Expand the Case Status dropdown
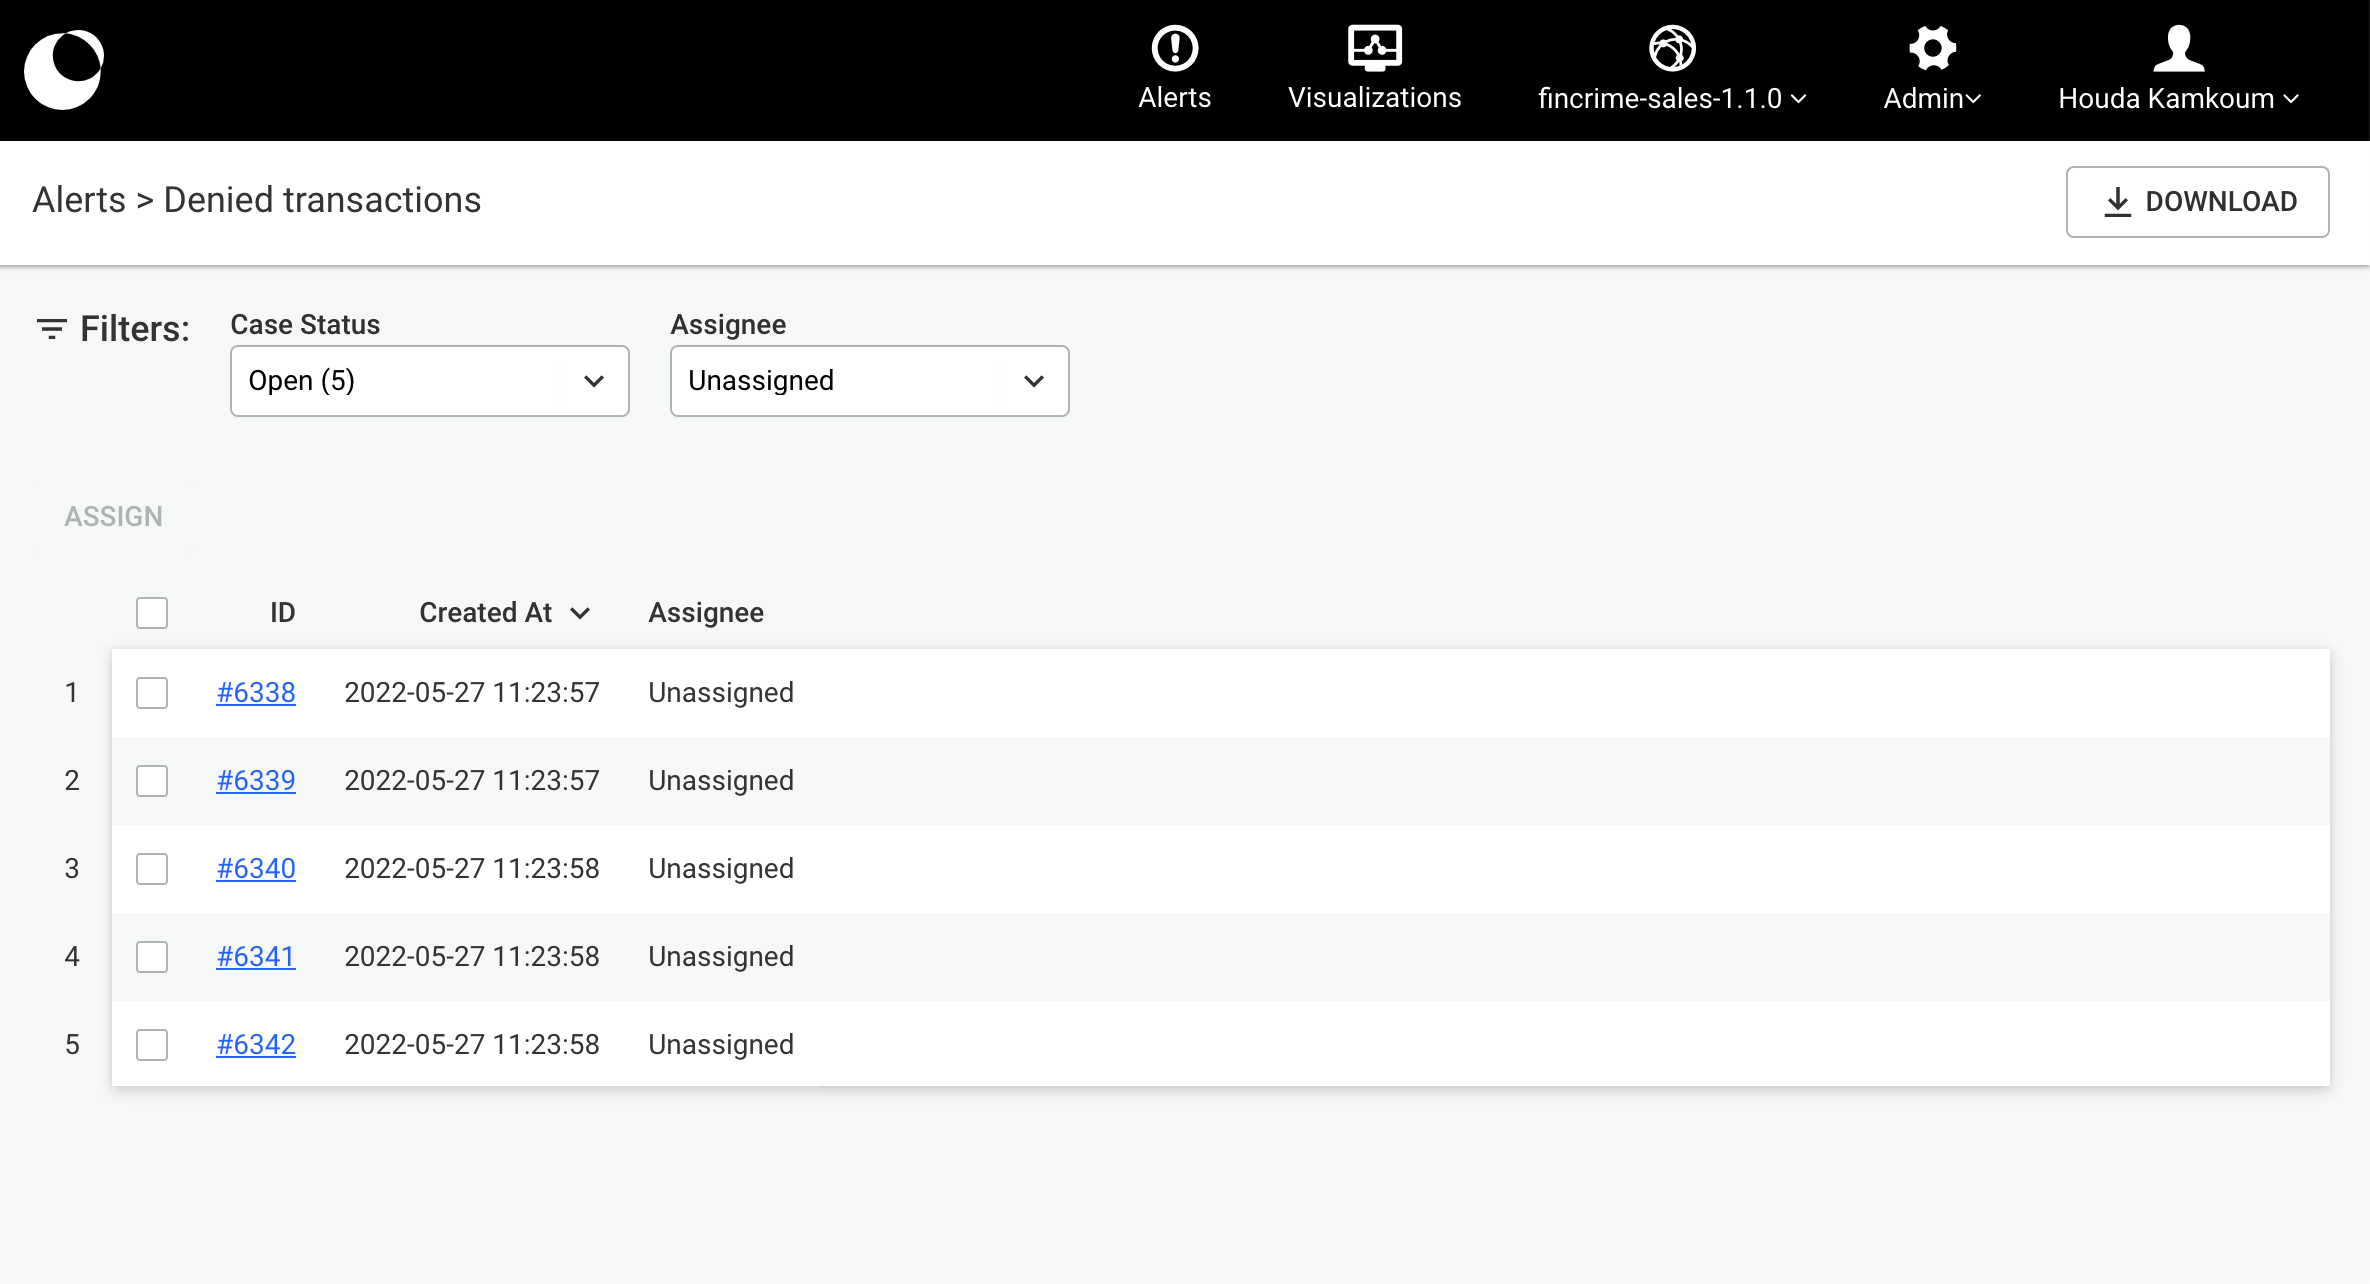2370x1284 pixels. (429, 381)
